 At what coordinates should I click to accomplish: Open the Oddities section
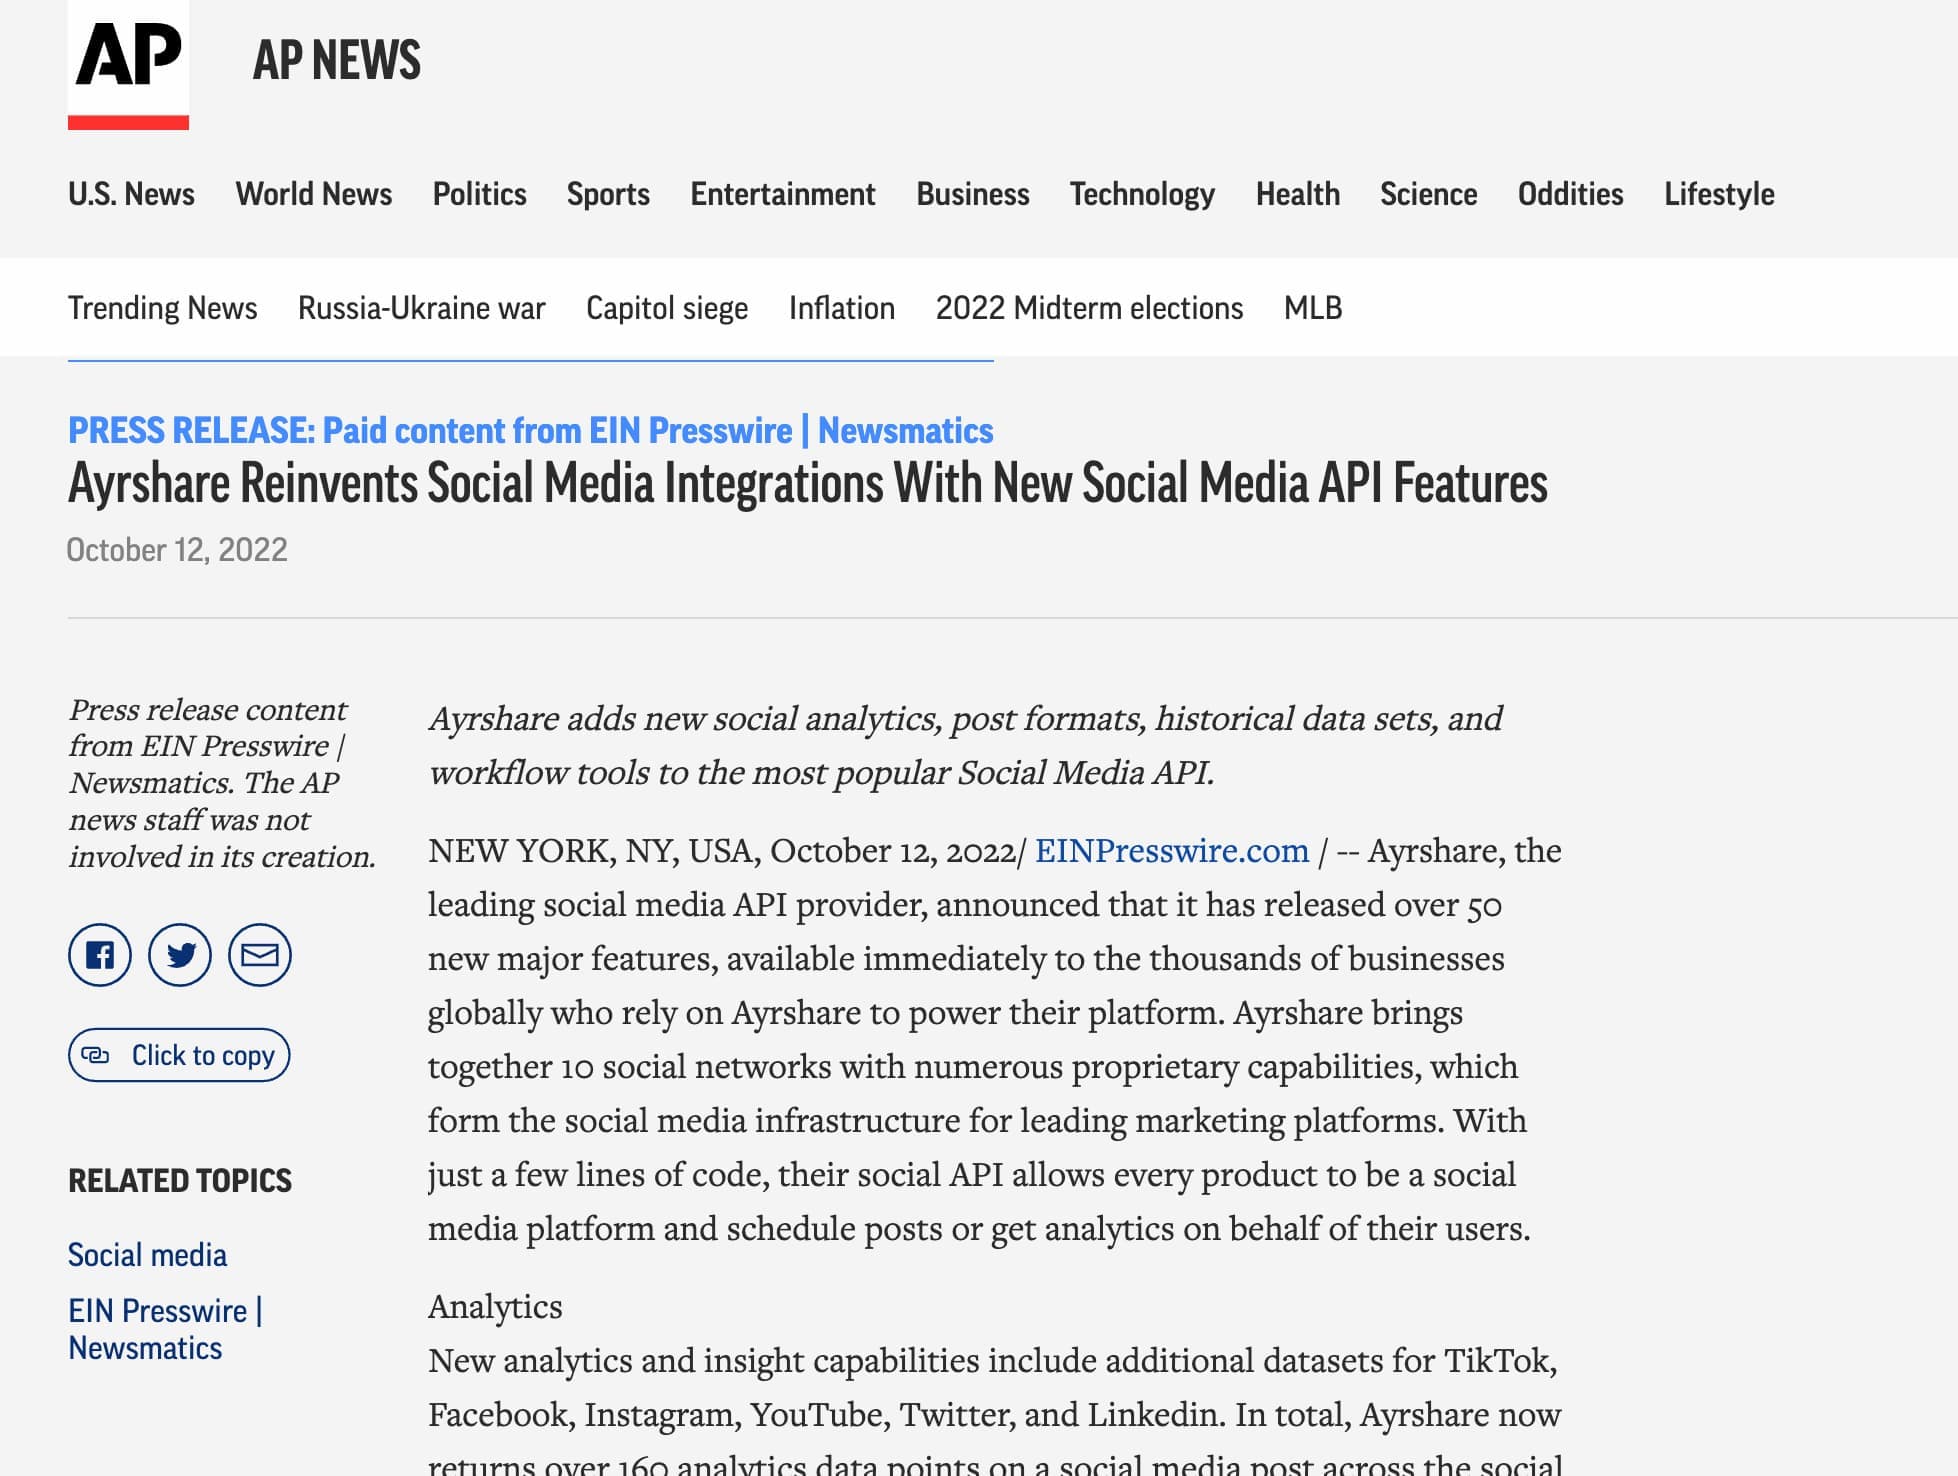pos(1571,194)
